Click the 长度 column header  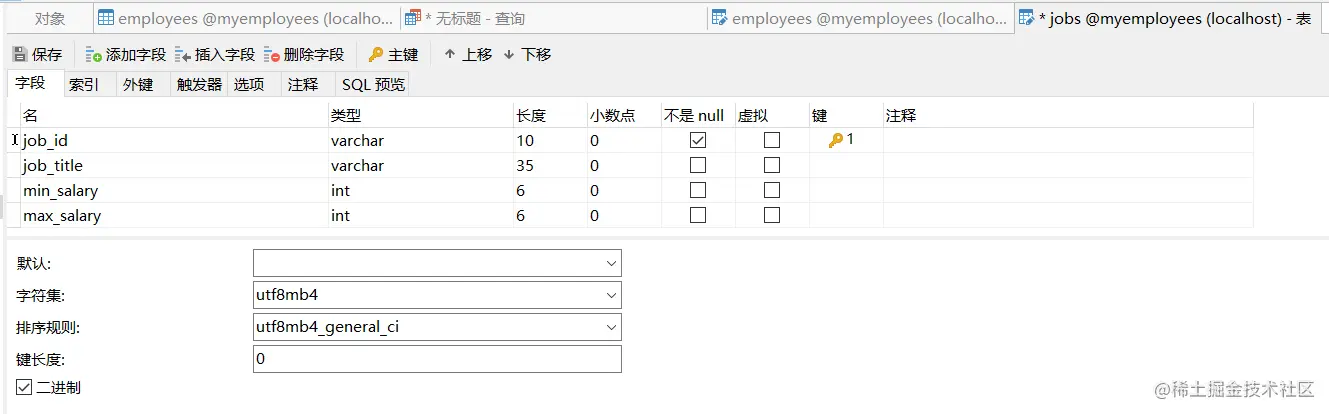coord(550,116)
